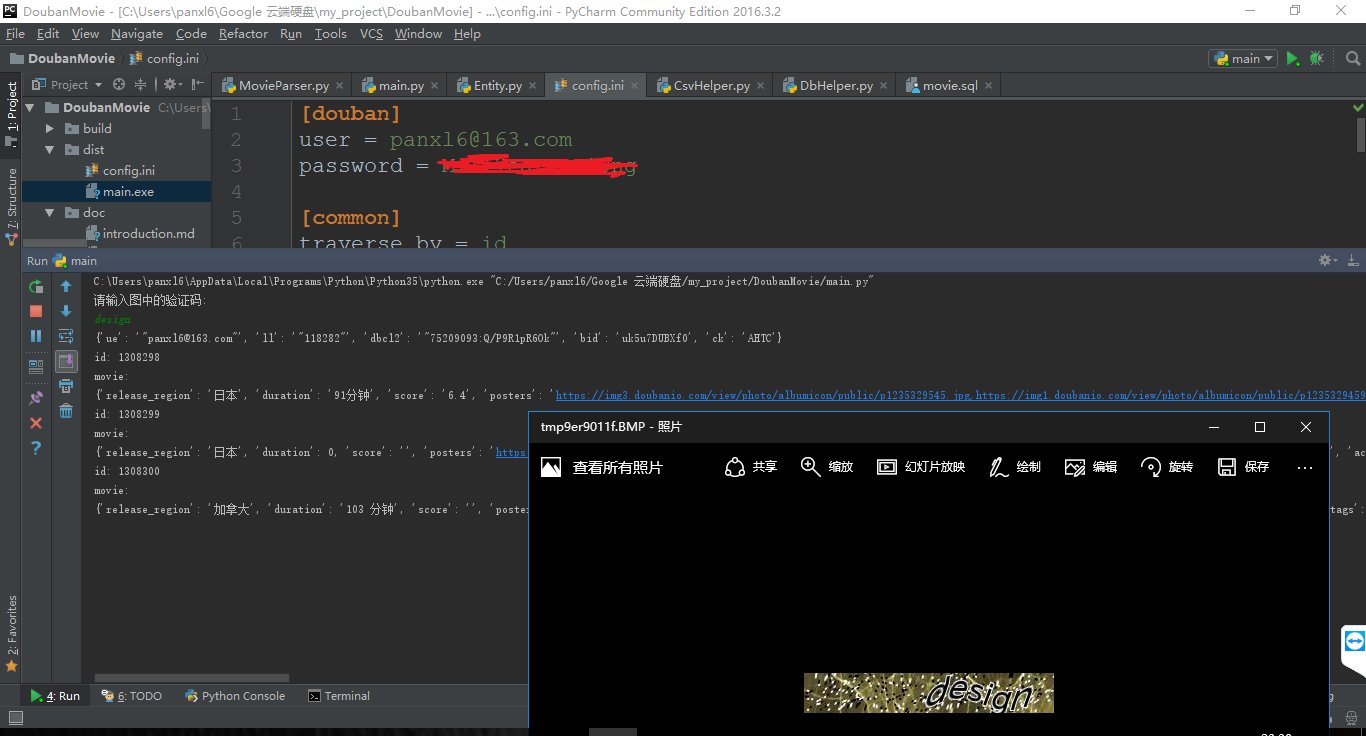Open Run panel help question mark

(x=36, y=448)
